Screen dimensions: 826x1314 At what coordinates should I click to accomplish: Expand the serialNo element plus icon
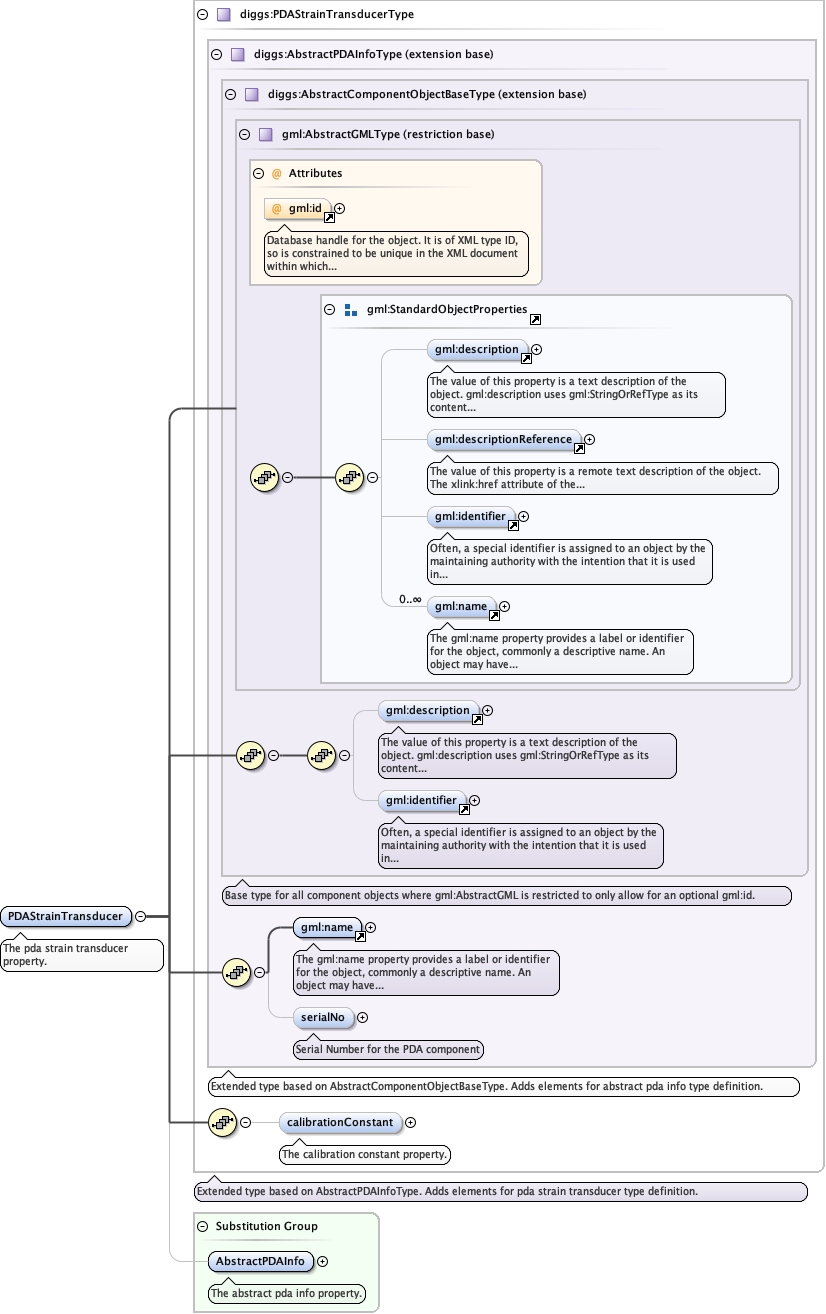pyautogui.click(x=362, y=1017)
